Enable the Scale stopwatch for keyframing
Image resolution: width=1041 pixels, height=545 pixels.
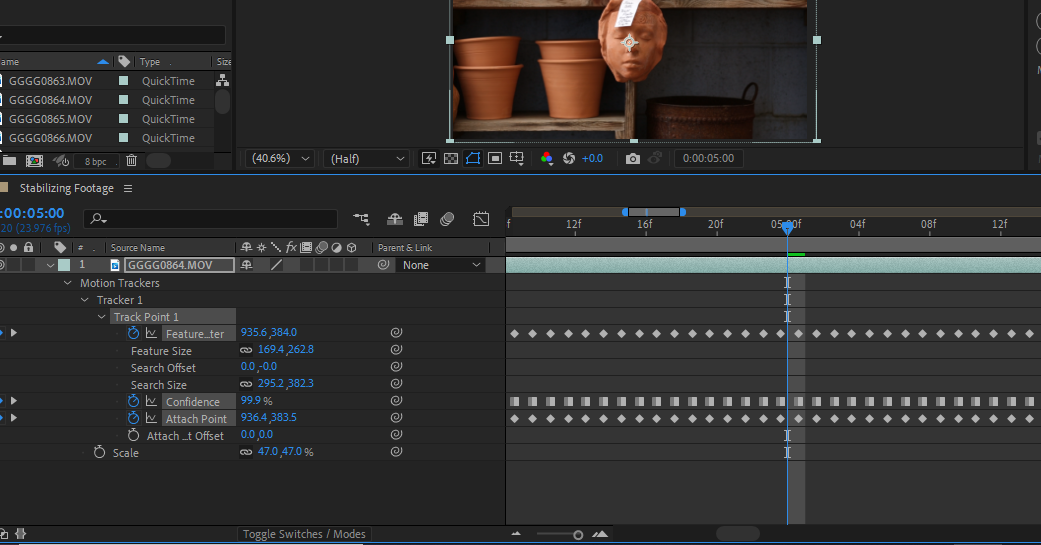pyautogui.click(x=100, y=452)
